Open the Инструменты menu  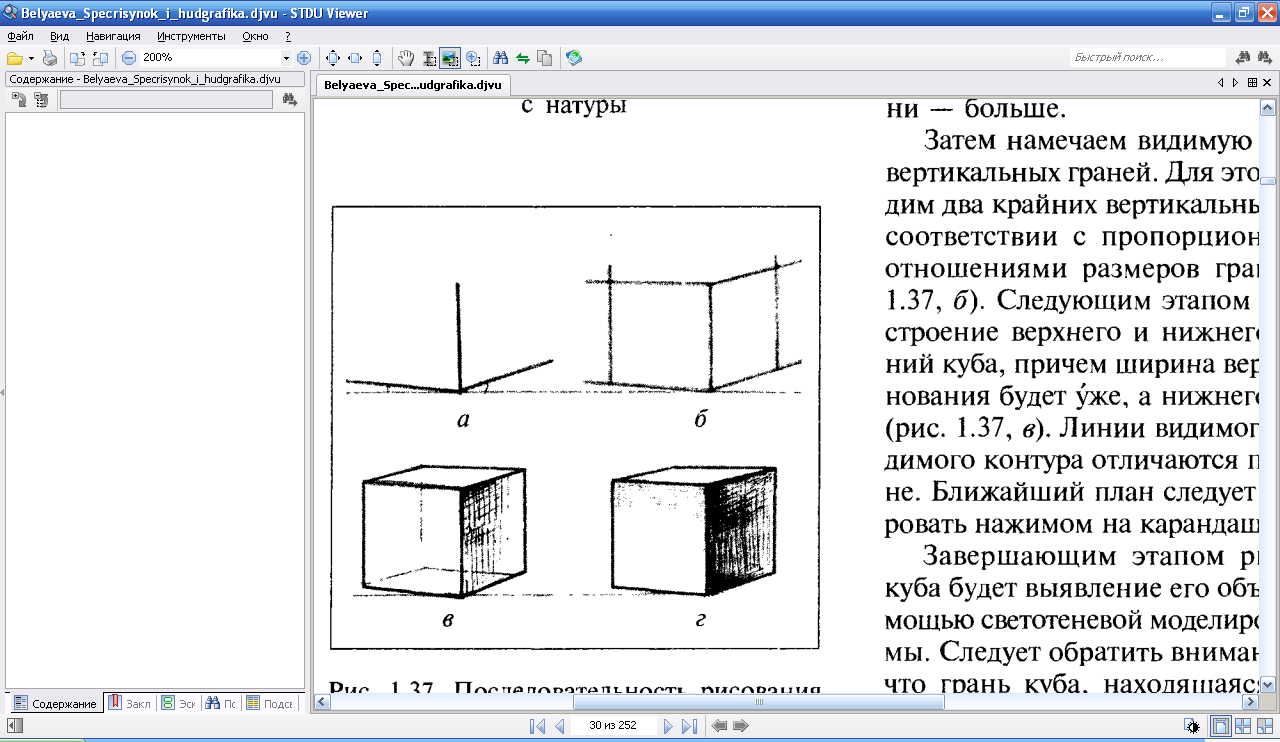pos(191,36)
